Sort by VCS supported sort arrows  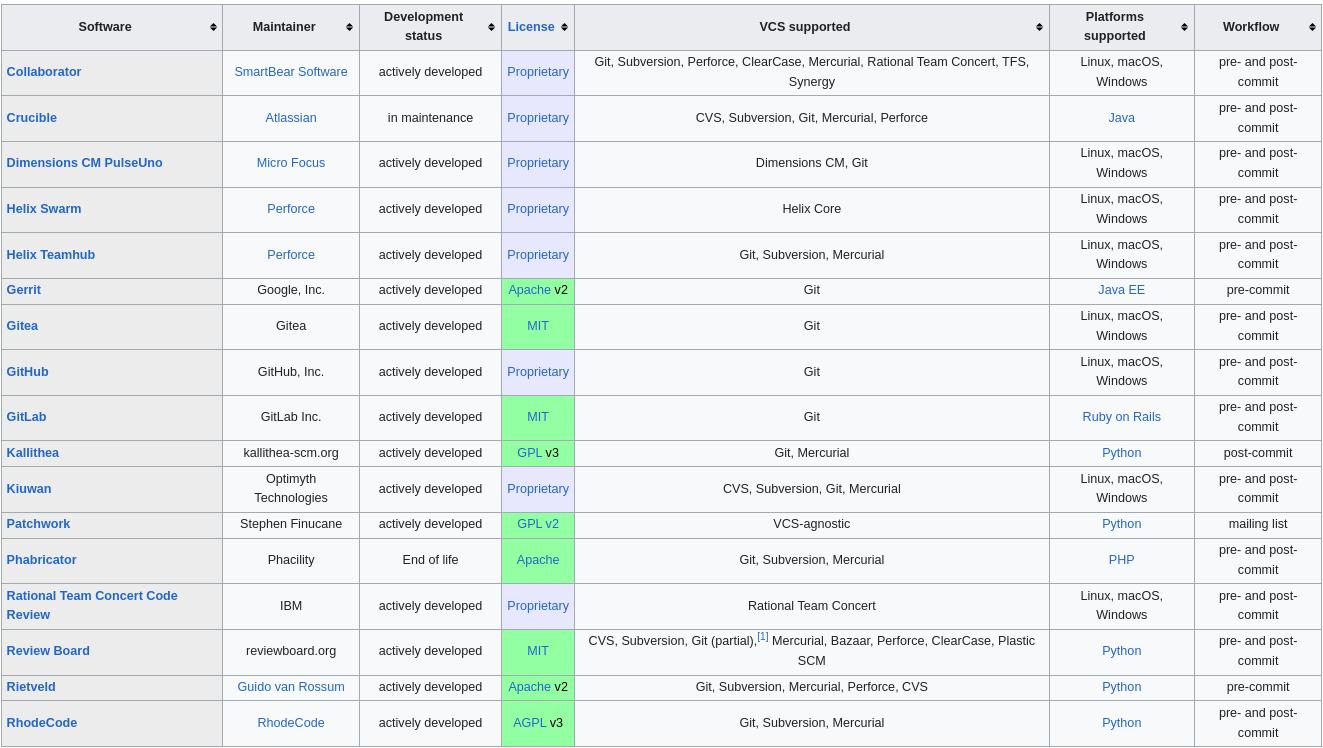(1039, 27)
